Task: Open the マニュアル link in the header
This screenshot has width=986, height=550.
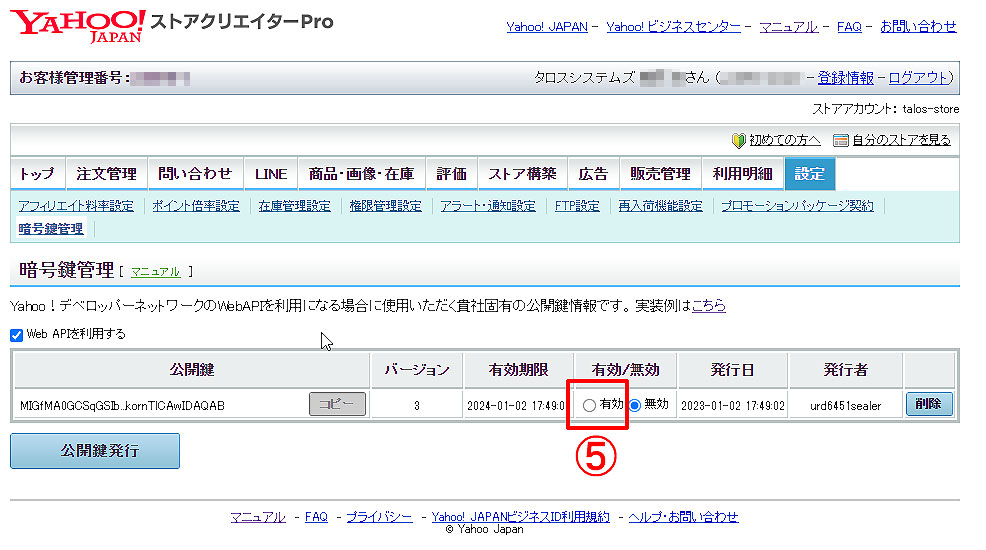Action: 788,27
